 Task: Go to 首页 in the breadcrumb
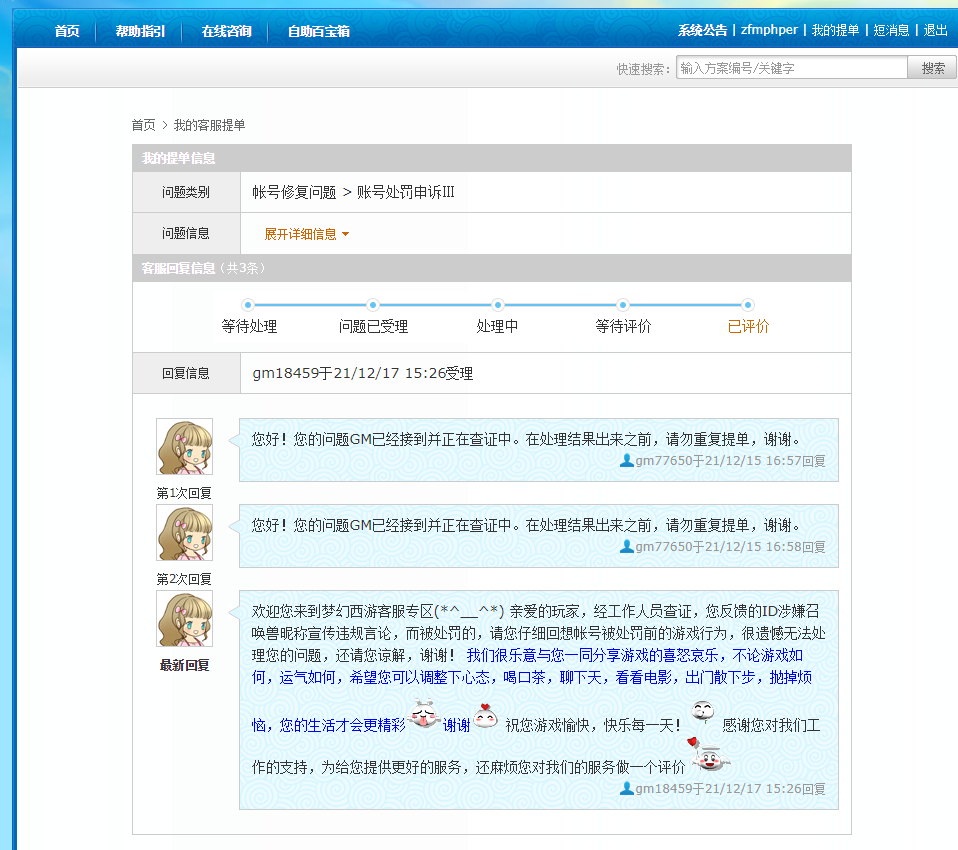(144, 125)
